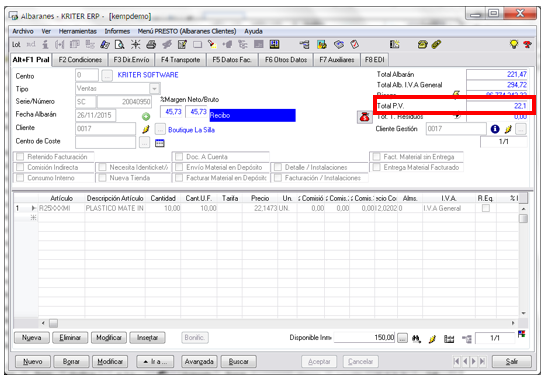Image resolution: width=550 pixels, height=377 pixels.
Task: Click the browse button after Cliente Gestión pencil
Action: click(521, 129)
